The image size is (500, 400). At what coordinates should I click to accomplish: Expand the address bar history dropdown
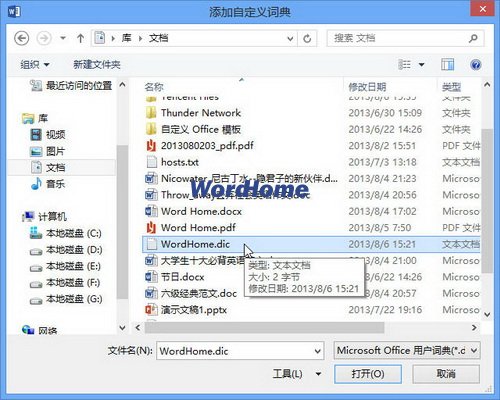click(x=290, y=39)
